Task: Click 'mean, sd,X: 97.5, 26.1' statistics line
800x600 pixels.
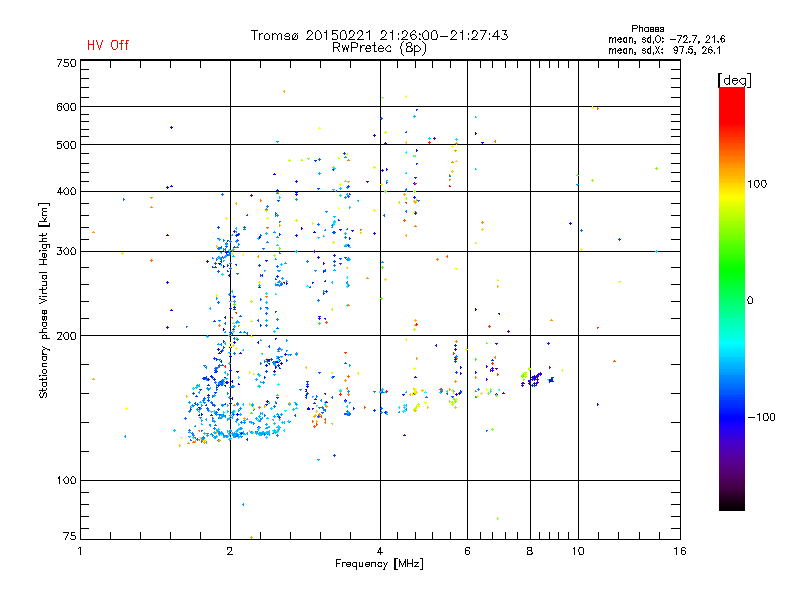Action: 664,50
